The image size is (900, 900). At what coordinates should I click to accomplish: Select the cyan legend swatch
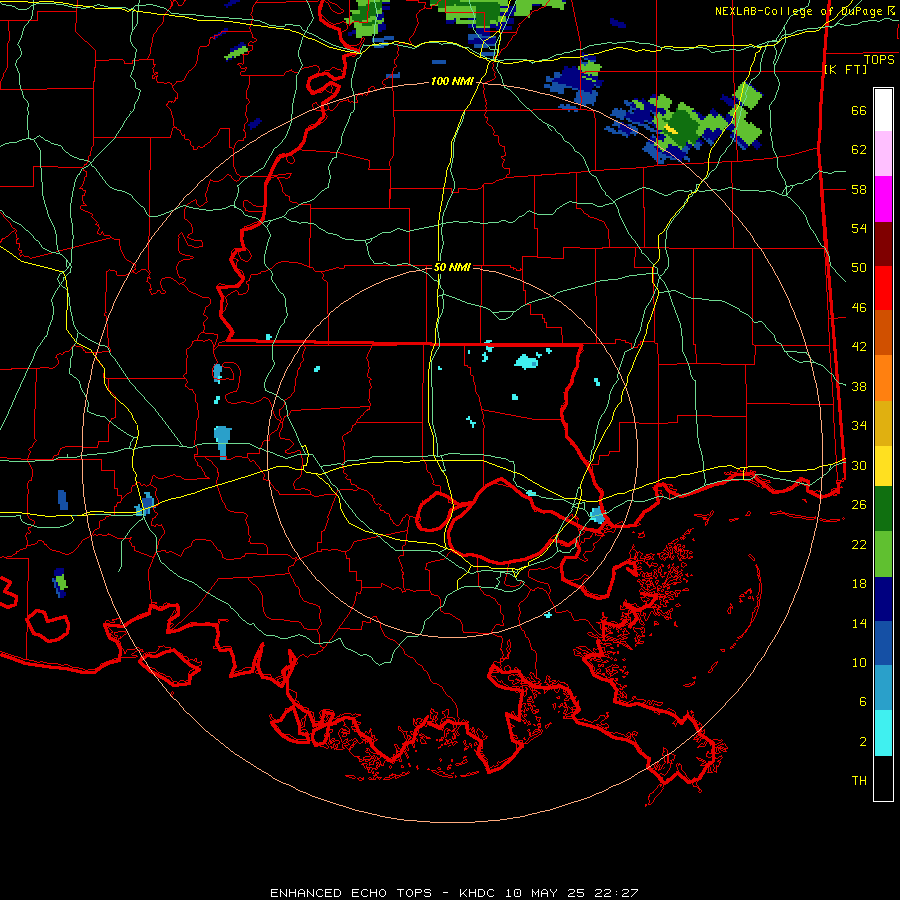click(x=883, y=733)
